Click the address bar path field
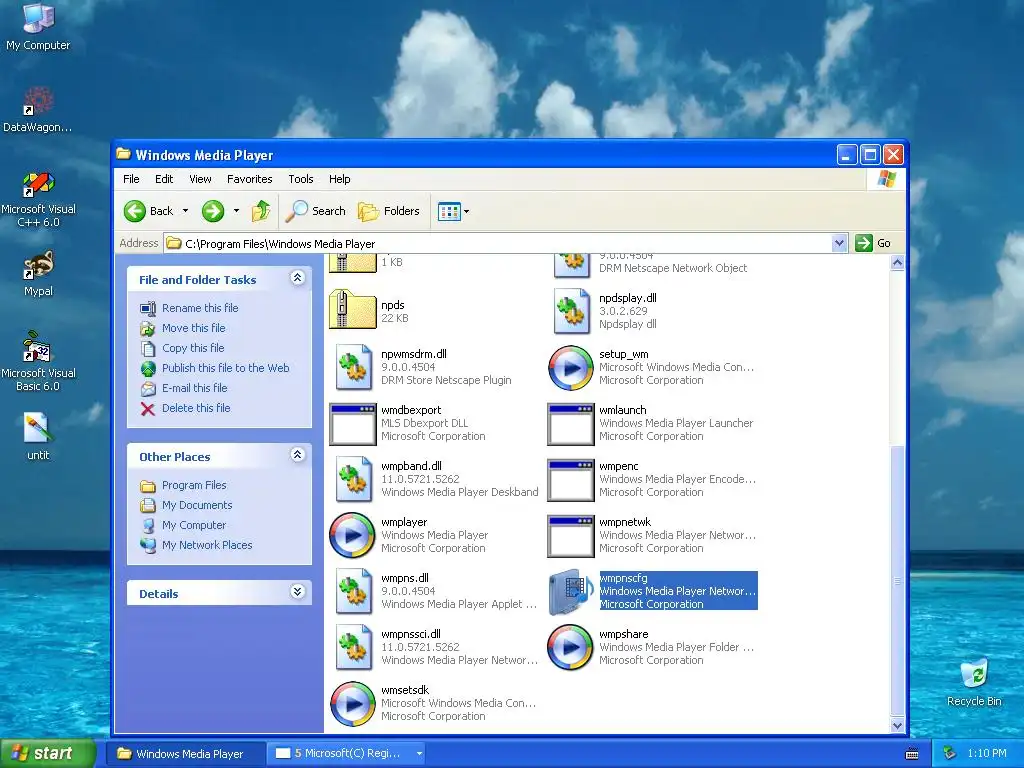Image resolution: width=1024 pixels, height=768 pixels. (x=500, y=244)
